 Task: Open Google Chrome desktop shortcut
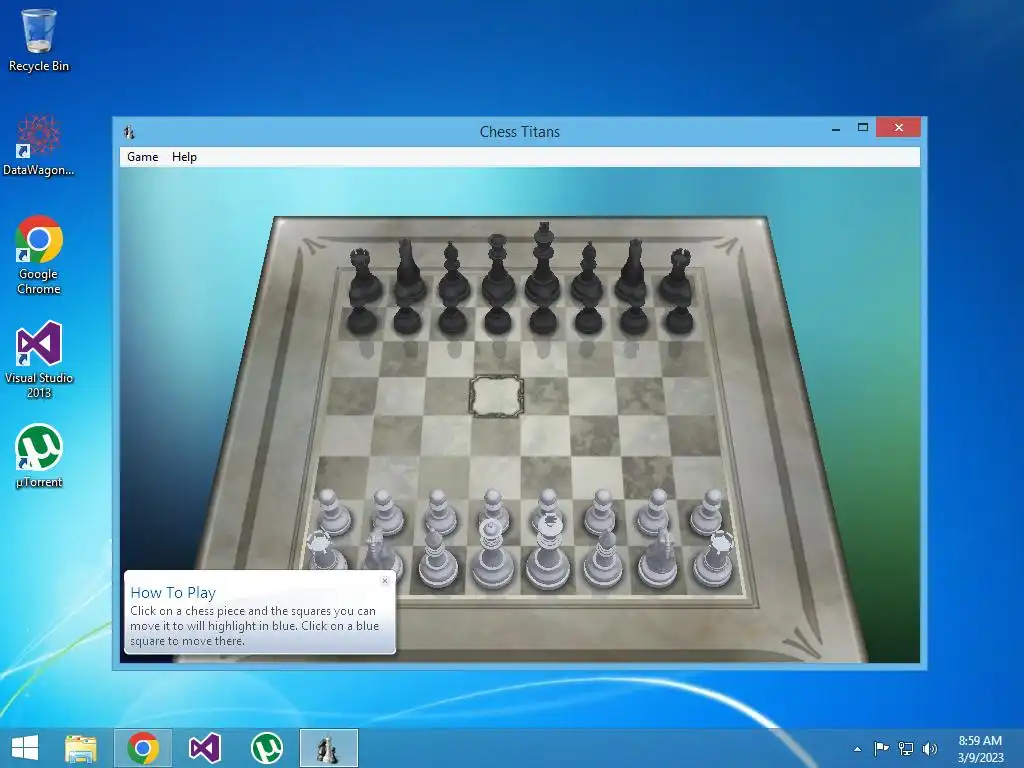[x=39, y=255]
